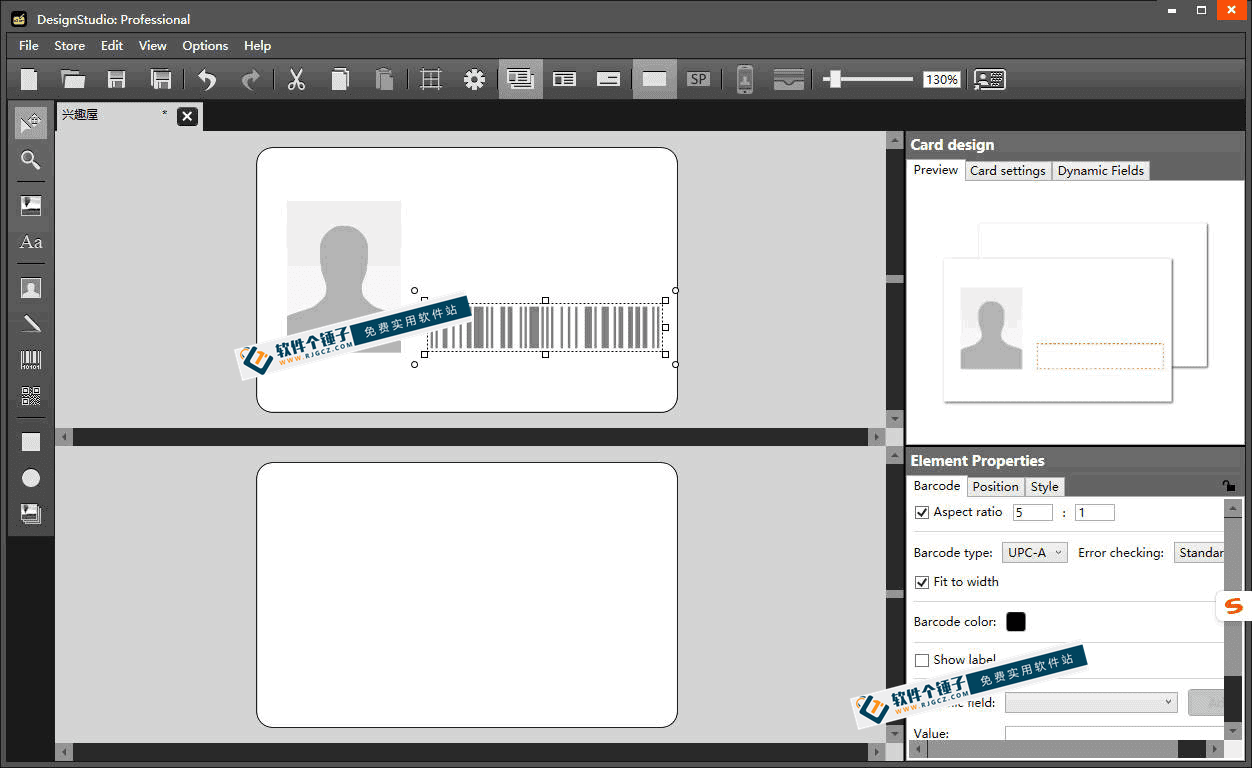
Task: Open the Error checking dropdown
Action: (1199, 552)
